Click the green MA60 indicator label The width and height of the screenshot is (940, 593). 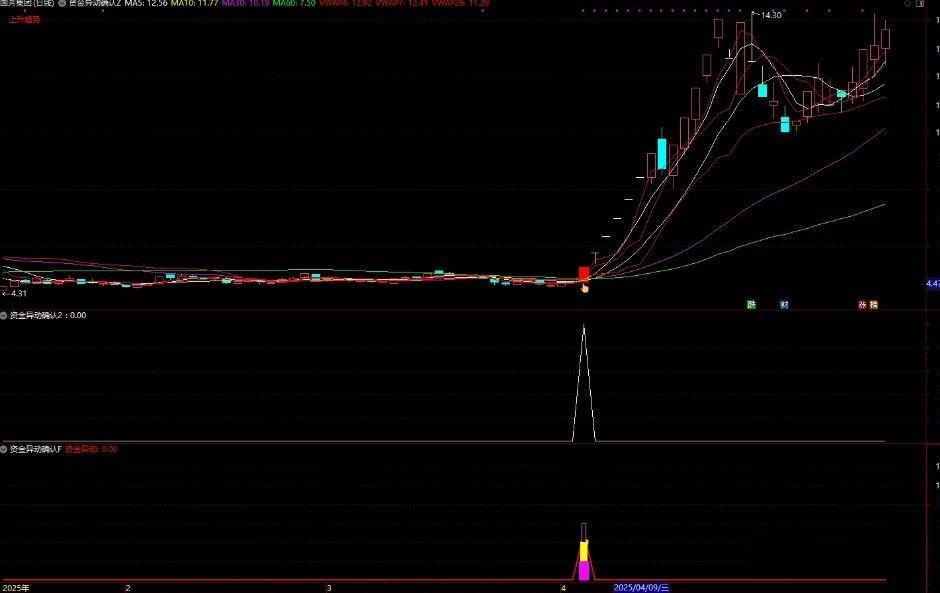(x=292, y=4)
